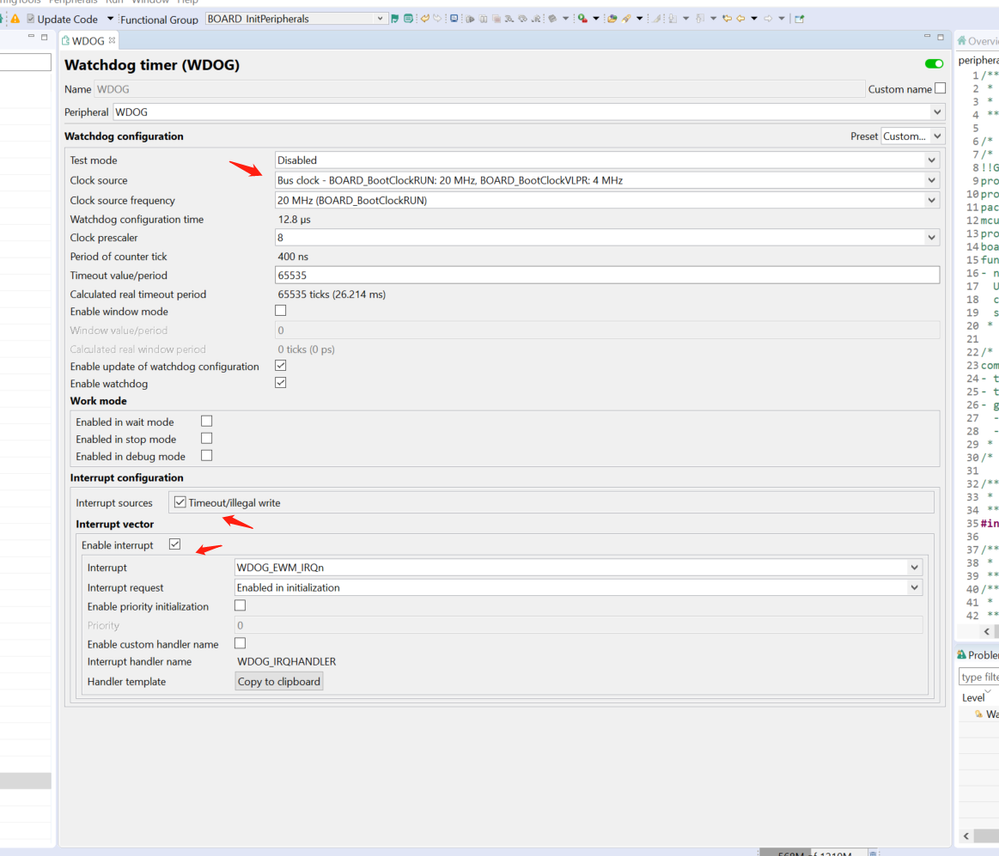Image resolution: width=999 pixels, height=856 pixels.
Task: Click the forward navigation arrow icon
Action: [x=768, y=18]
